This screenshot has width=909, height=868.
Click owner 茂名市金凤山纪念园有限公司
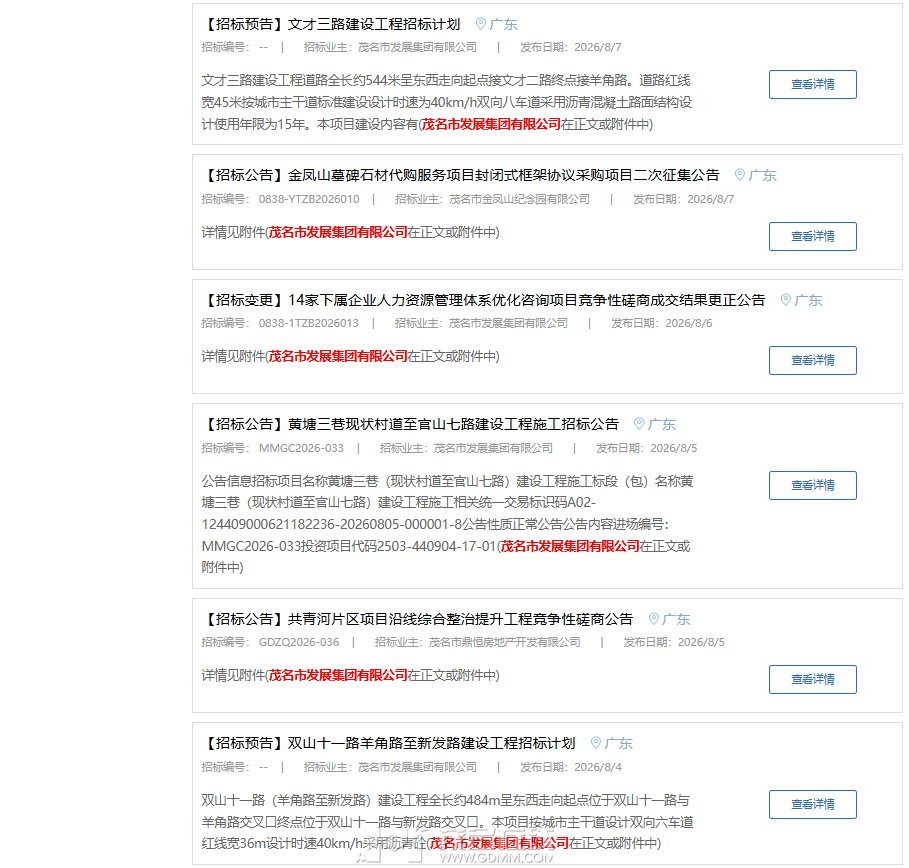(x=519, y=199)
